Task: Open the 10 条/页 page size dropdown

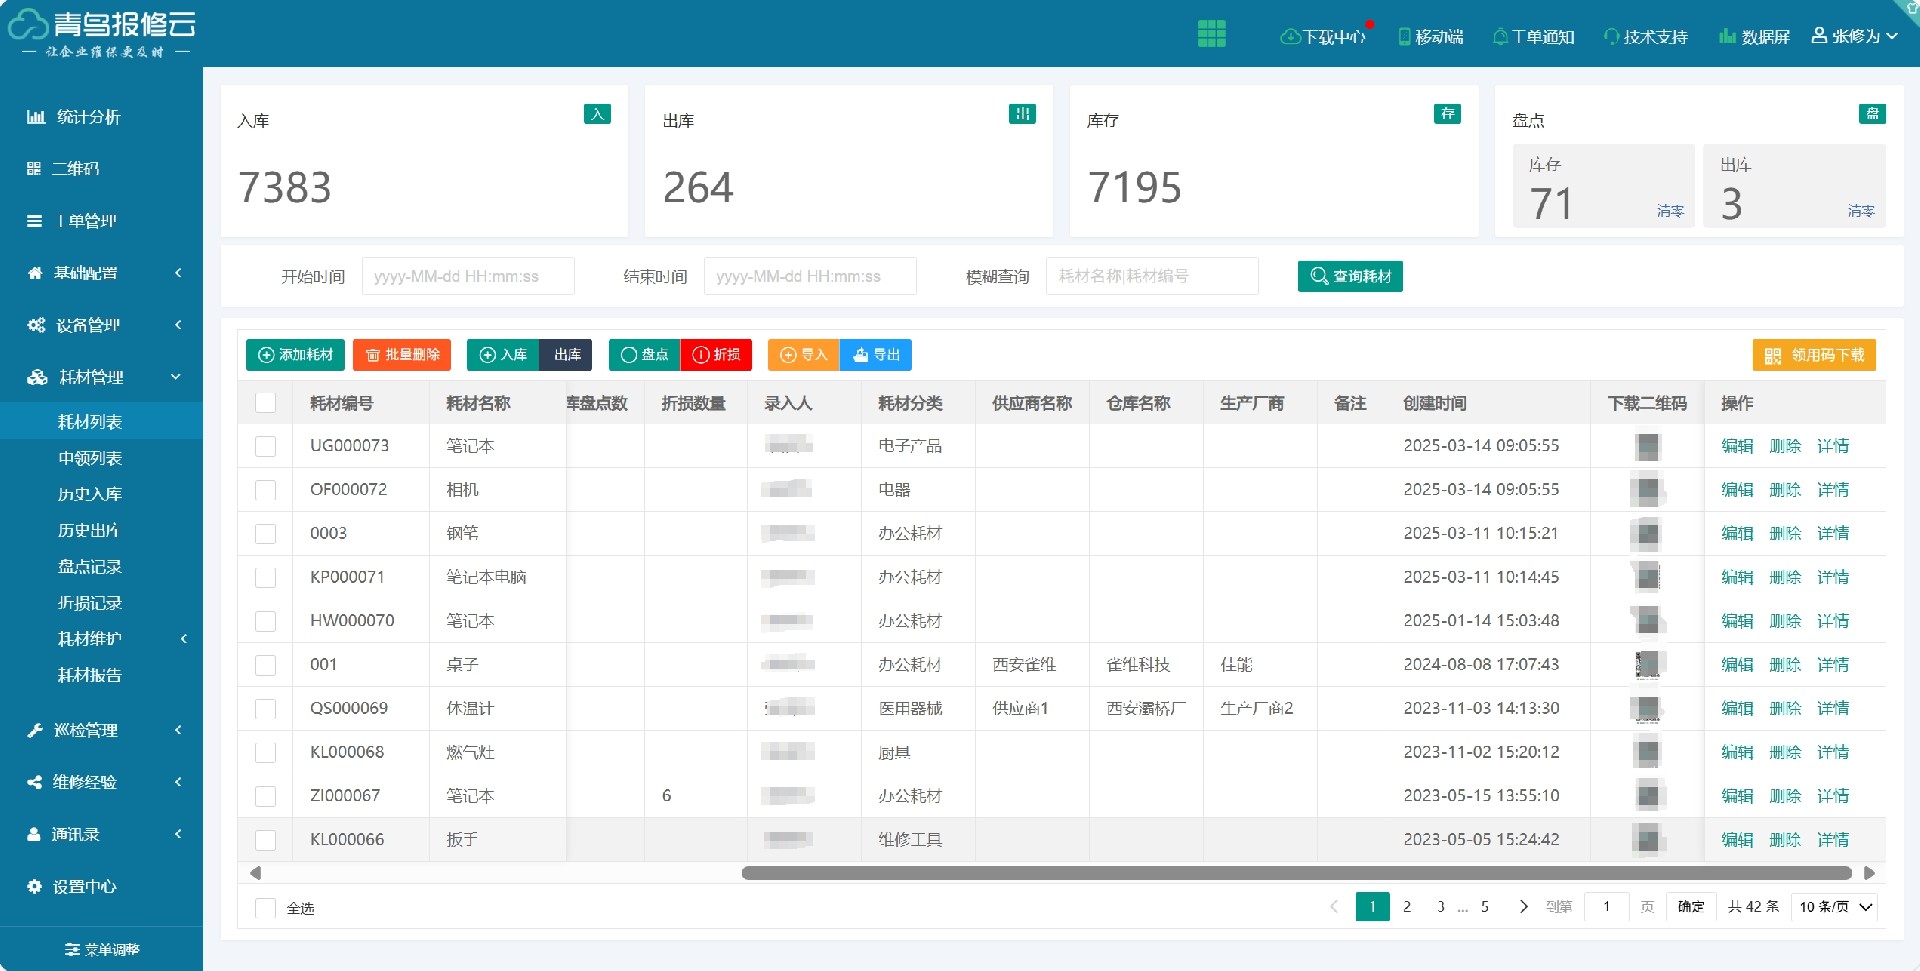Action: click(x=1834, y=907)
